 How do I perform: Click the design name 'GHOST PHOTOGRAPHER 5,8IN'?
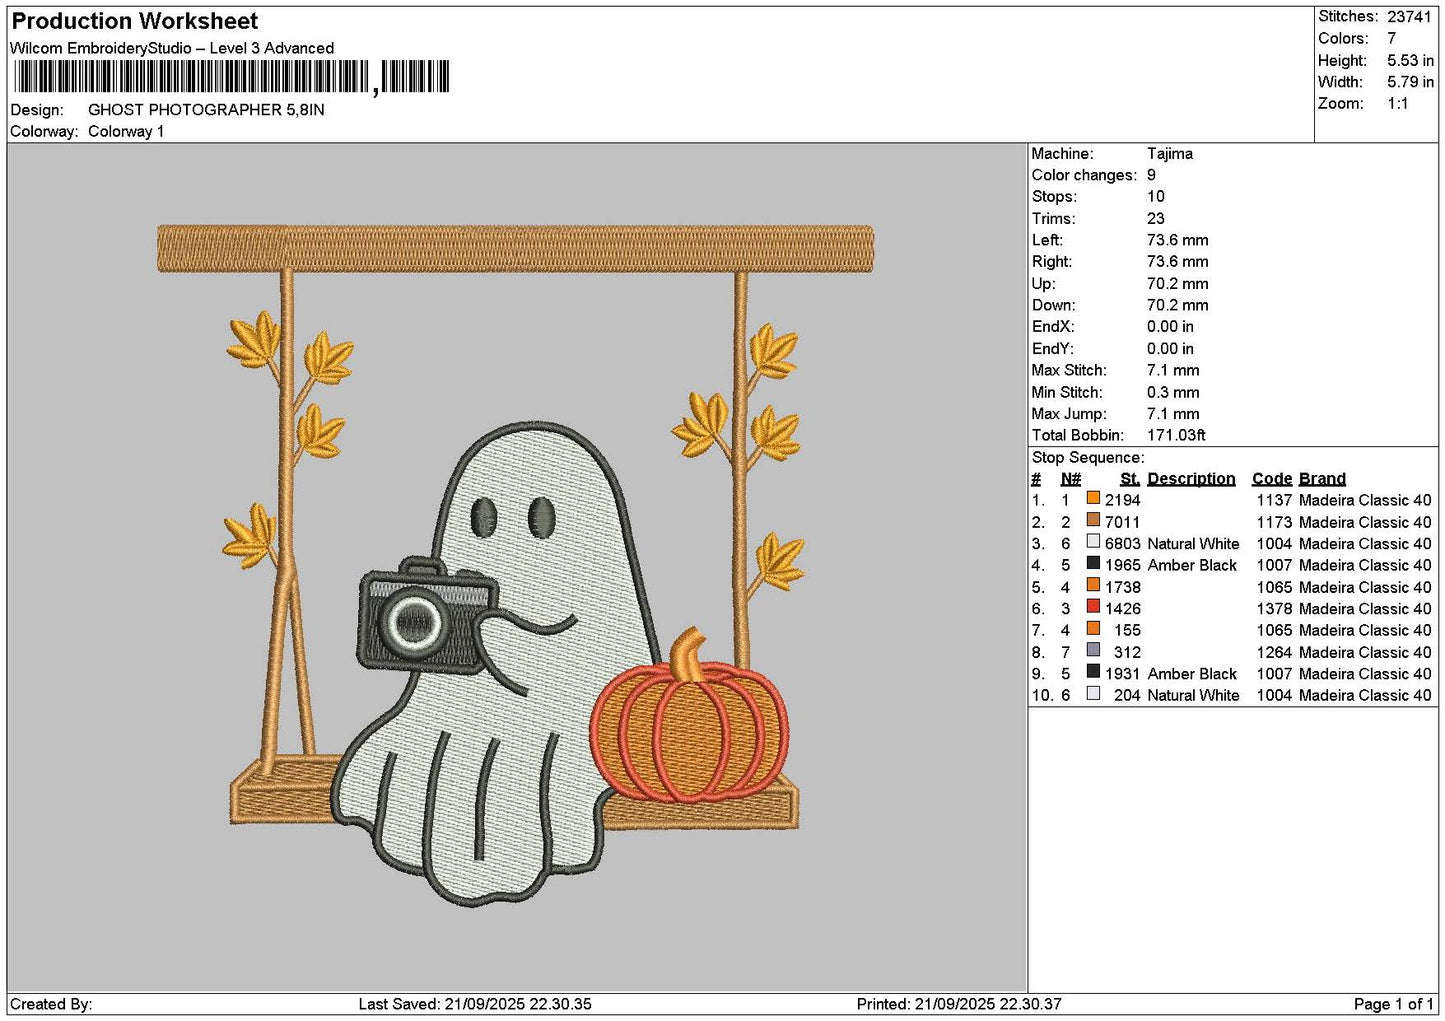[x=206, y=110]
